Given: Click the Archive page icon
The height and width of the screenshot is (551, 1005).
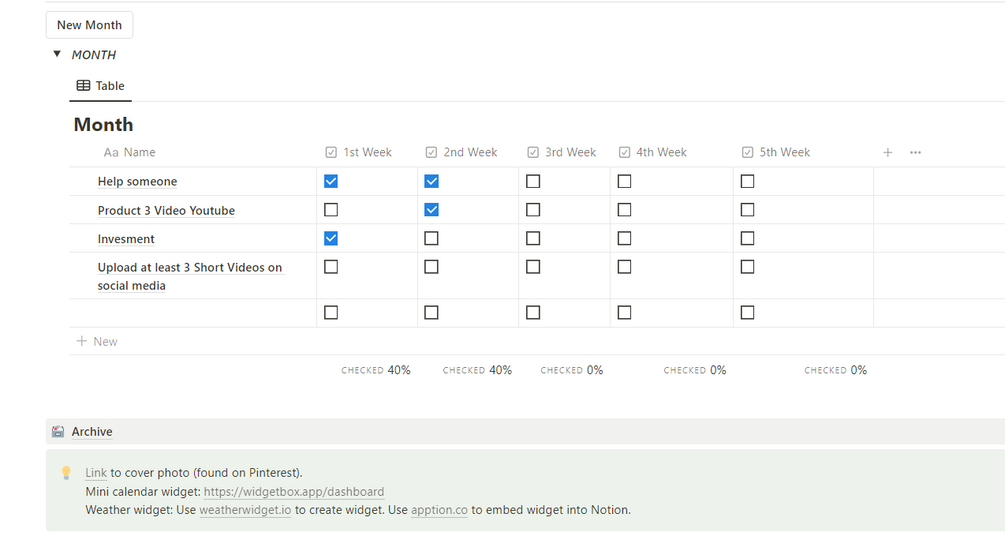Looking at the screenshot, I should click(58, 432).
